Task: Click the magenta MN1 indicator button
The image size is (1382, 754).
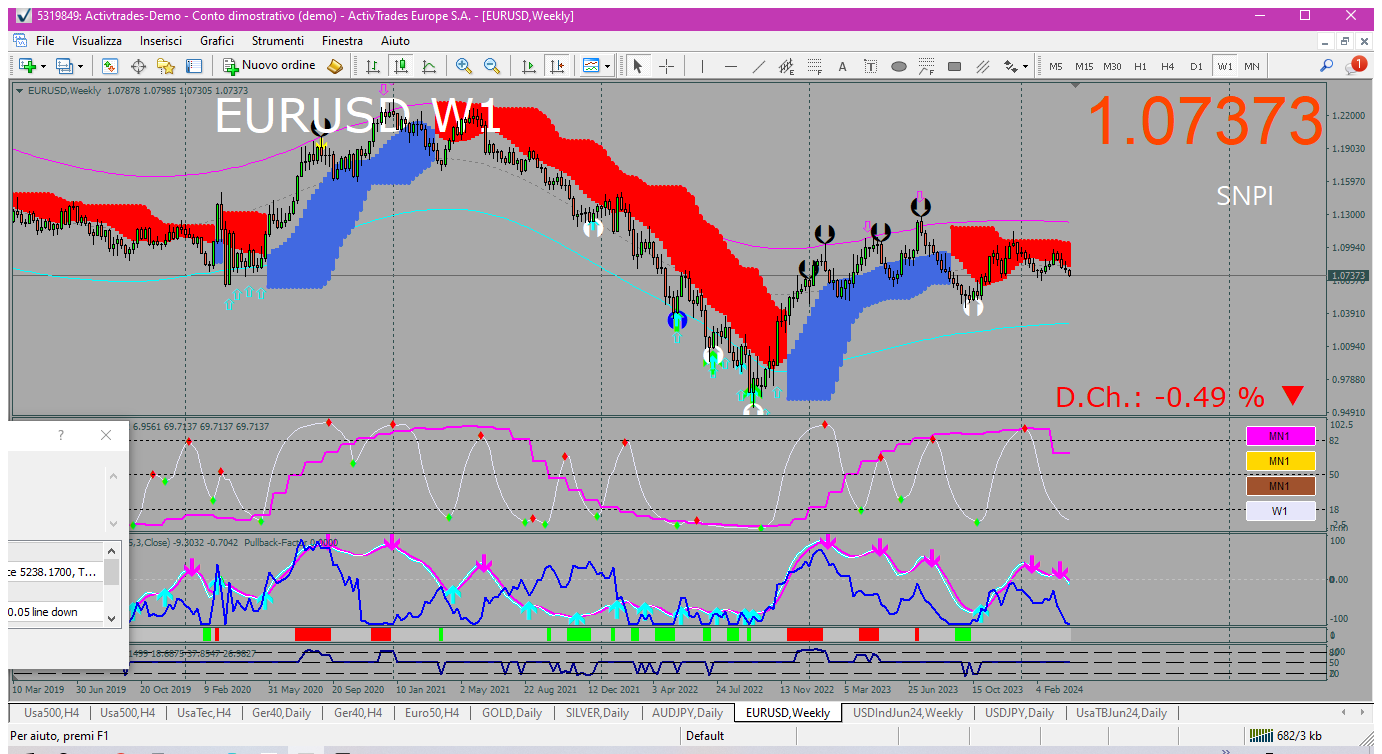Action: pyautogui.click(x=1280, y=436)
